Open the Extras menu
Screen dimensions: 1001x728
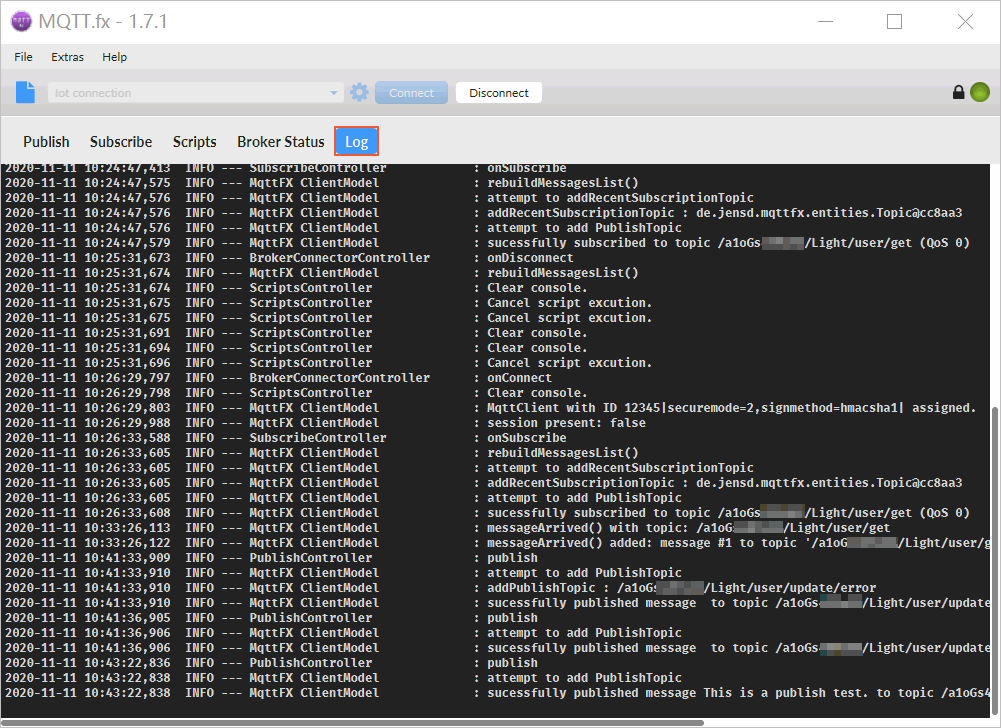(x=67, y=57)
